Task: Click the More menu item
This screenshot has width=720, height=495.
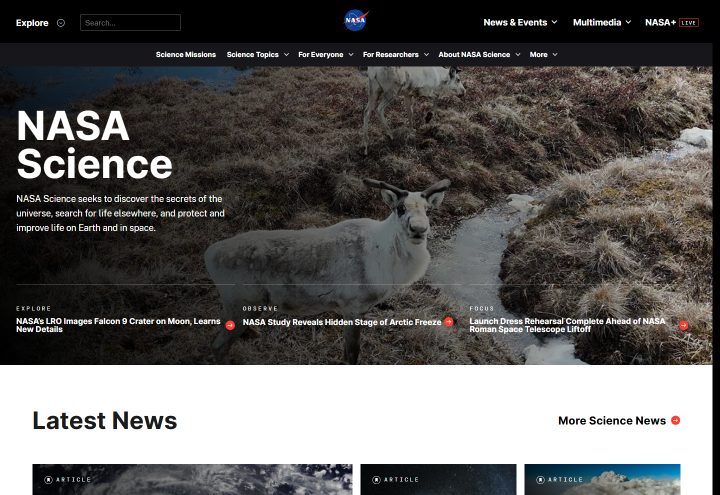Action: [538, 55]
